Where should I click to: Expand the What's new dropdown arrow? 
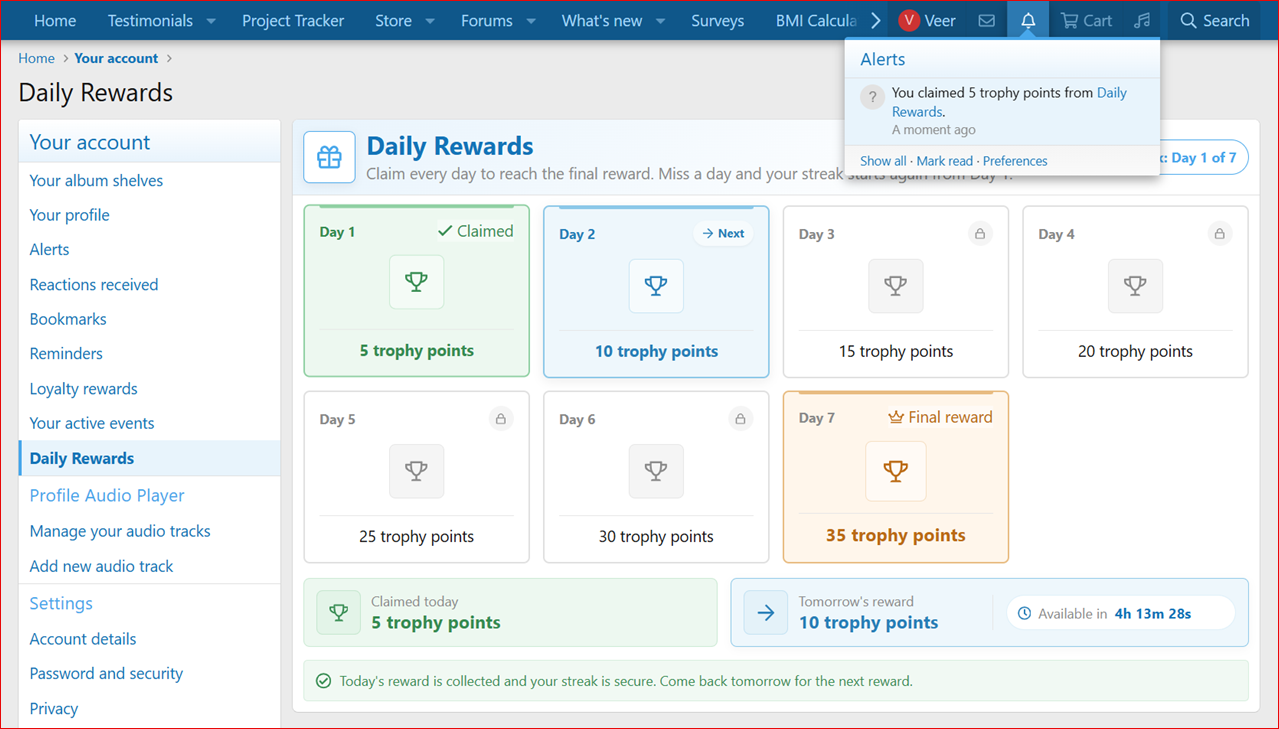tap(661, 21)
